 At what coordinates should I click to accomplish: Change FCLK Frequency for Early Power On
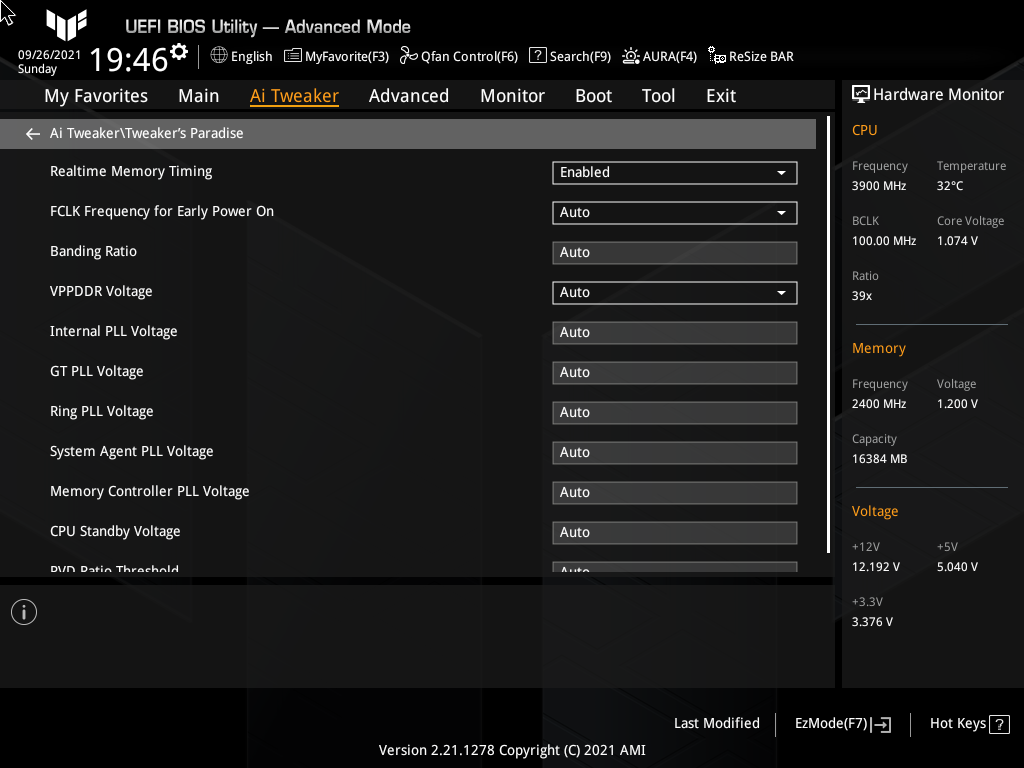pos(674,212)
